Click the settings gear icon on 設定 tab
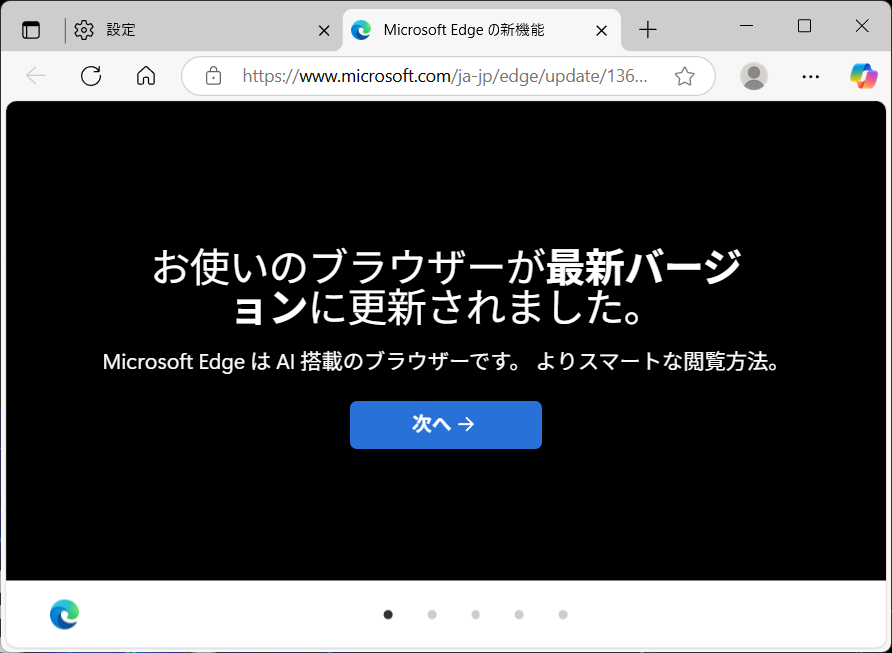Screen dimensions: 892x653 pyautogui.click(x=84, y=30)
